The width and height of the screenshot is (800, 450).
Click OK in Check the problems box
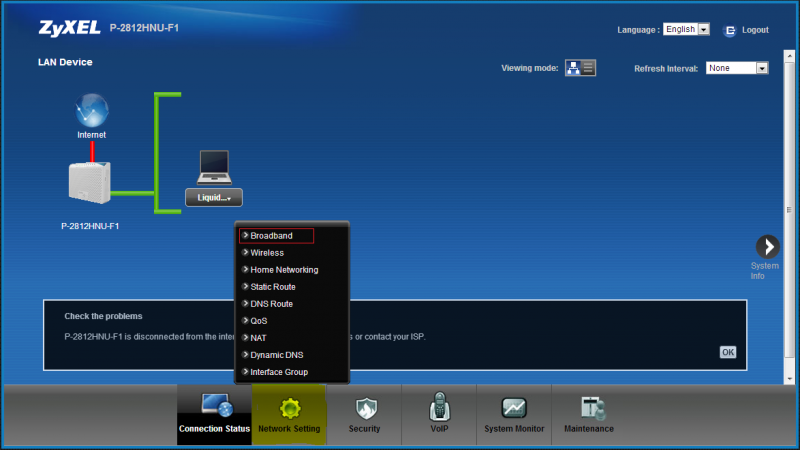[x=728, y=352]
